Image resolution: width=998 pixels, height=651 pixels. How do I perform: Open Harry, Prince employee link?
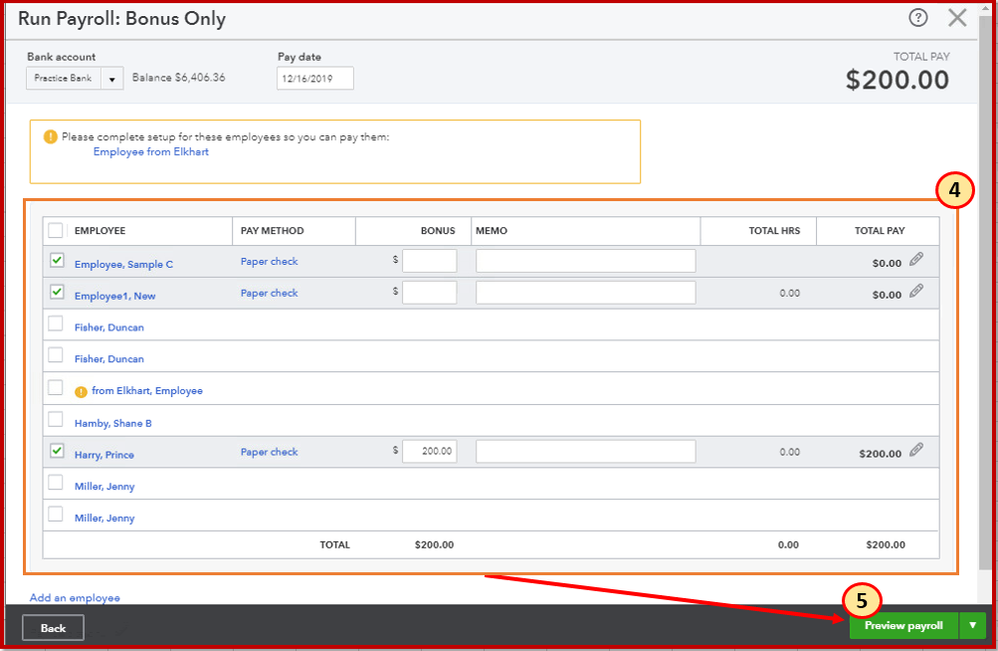click(x=104, y=455)
